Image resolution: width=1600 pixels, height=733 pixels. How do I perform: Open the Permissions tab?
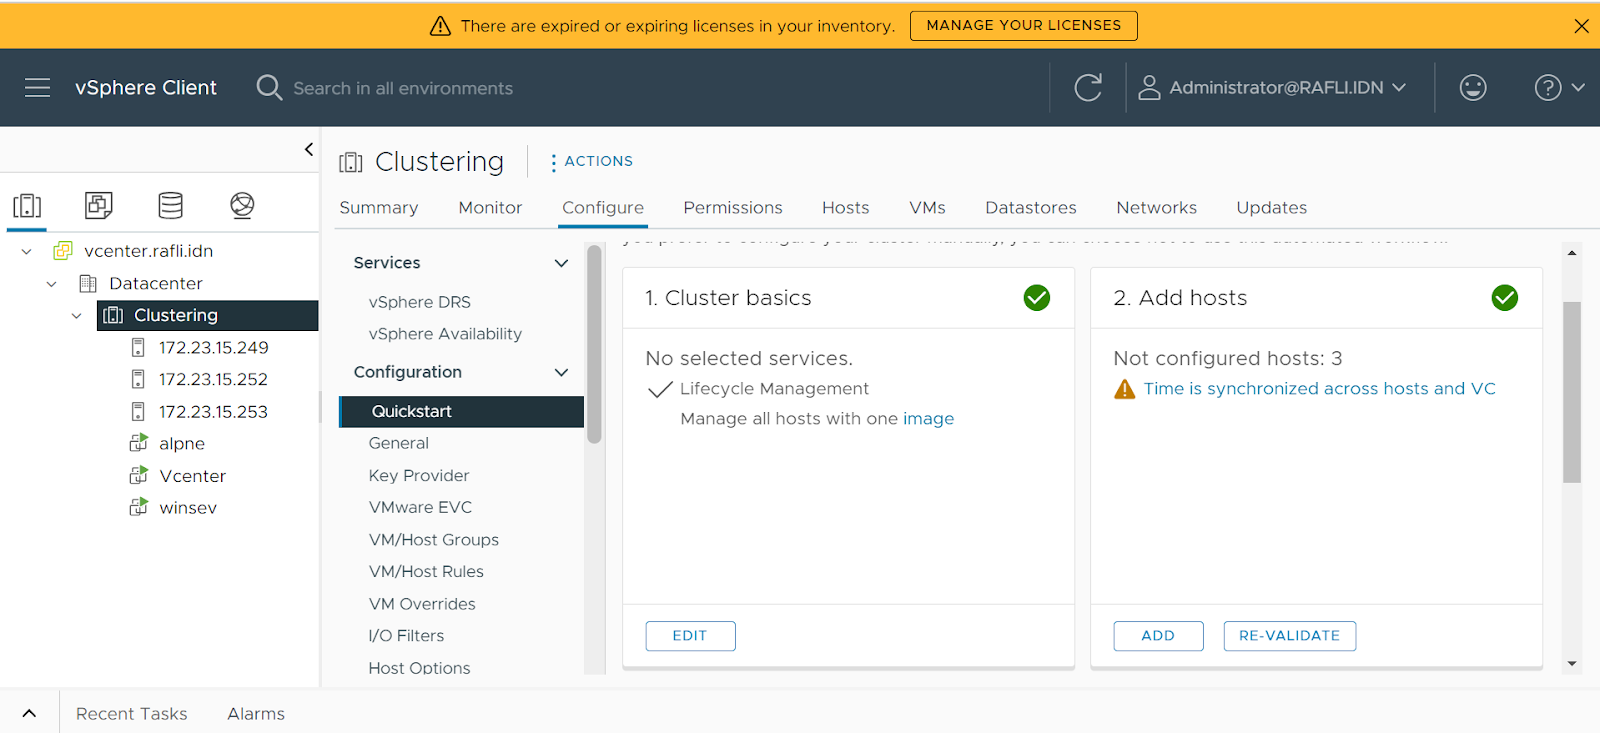(x=733, y=207)
